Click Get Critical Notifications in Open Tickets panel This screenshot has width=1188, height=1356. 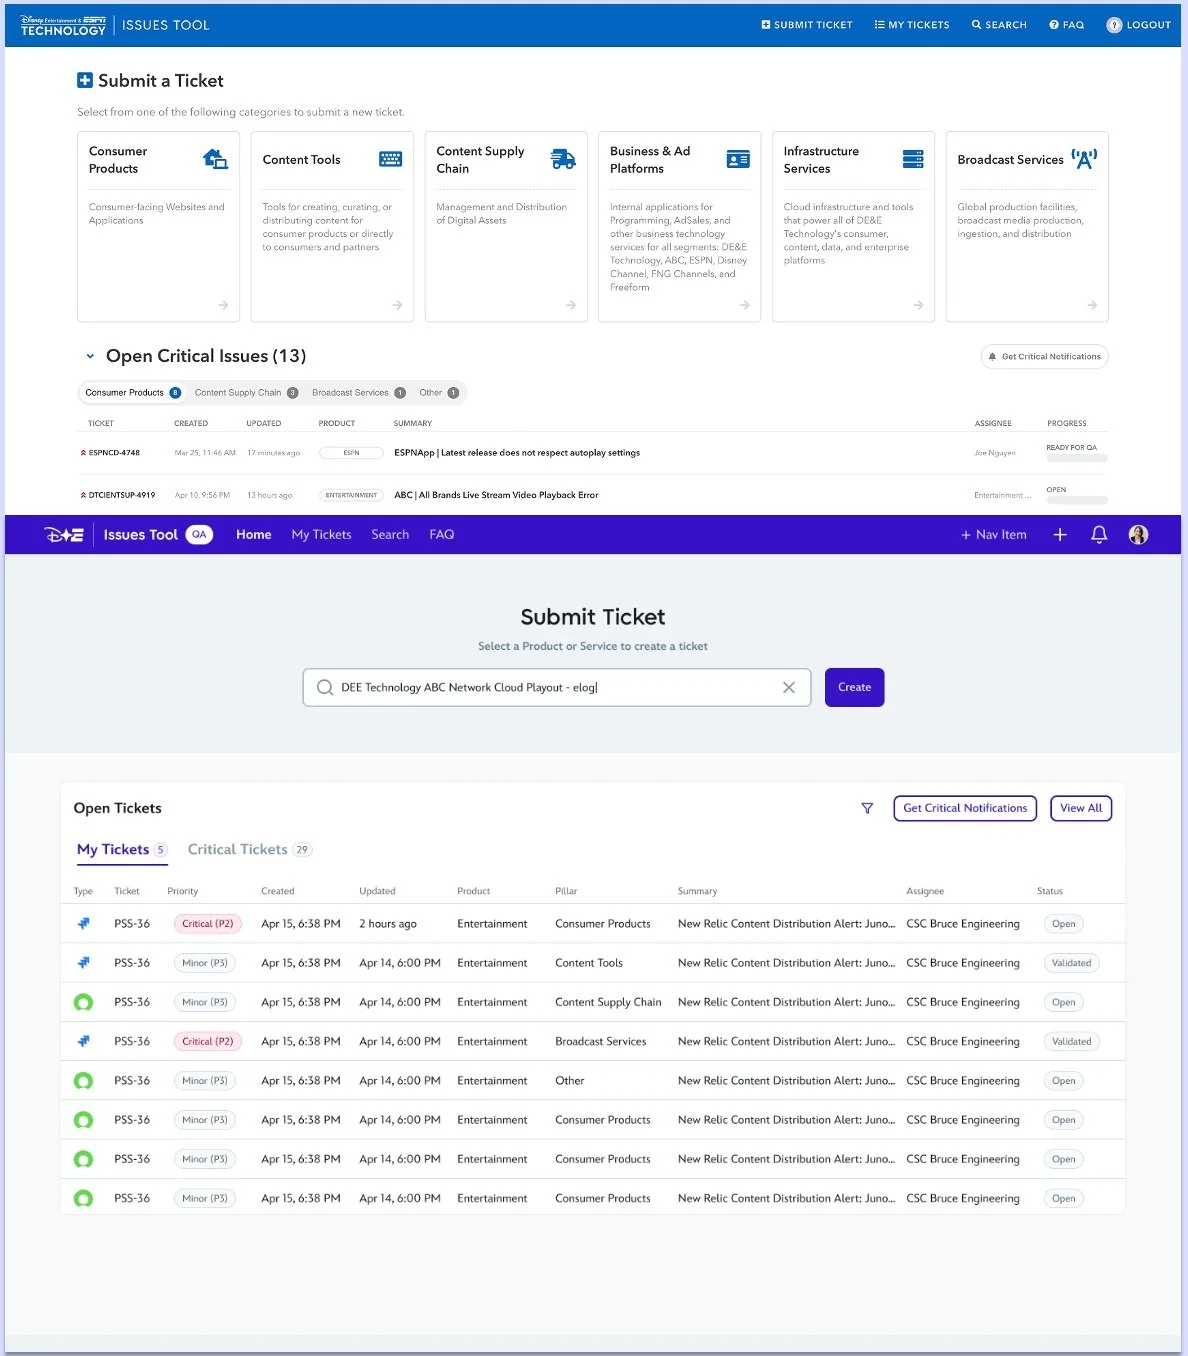(x=965, y=808)
